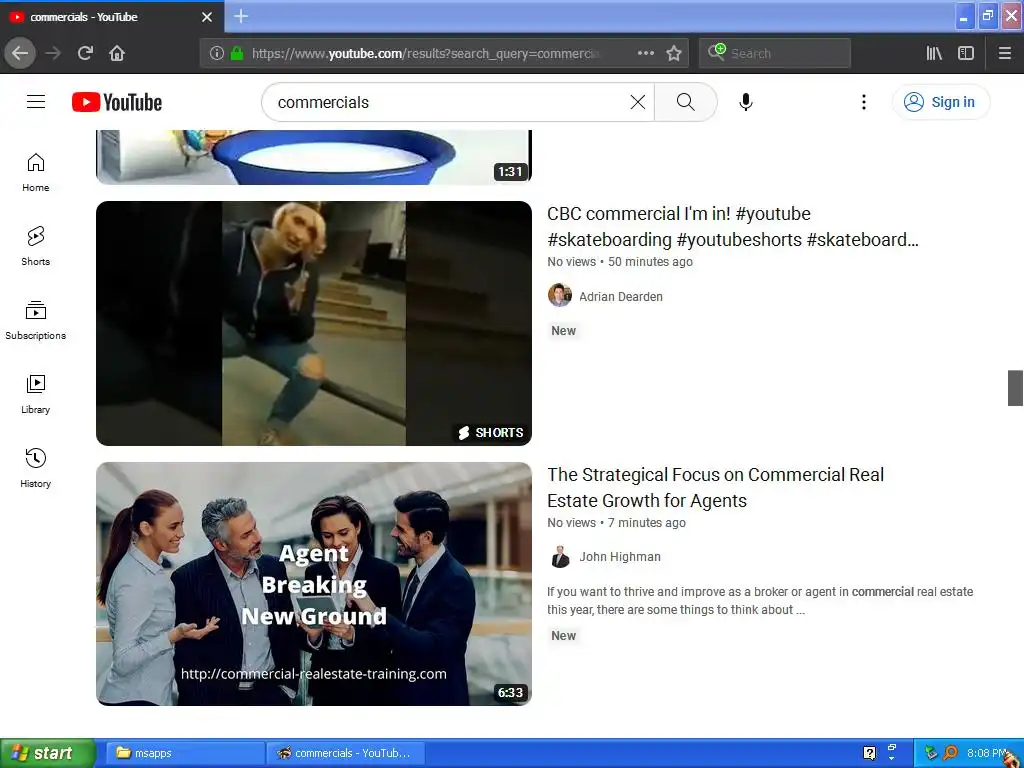Viewport: 1024px width, 768px height.
Task: Toggle the browser sidebar icon
Action: [966, 53]
